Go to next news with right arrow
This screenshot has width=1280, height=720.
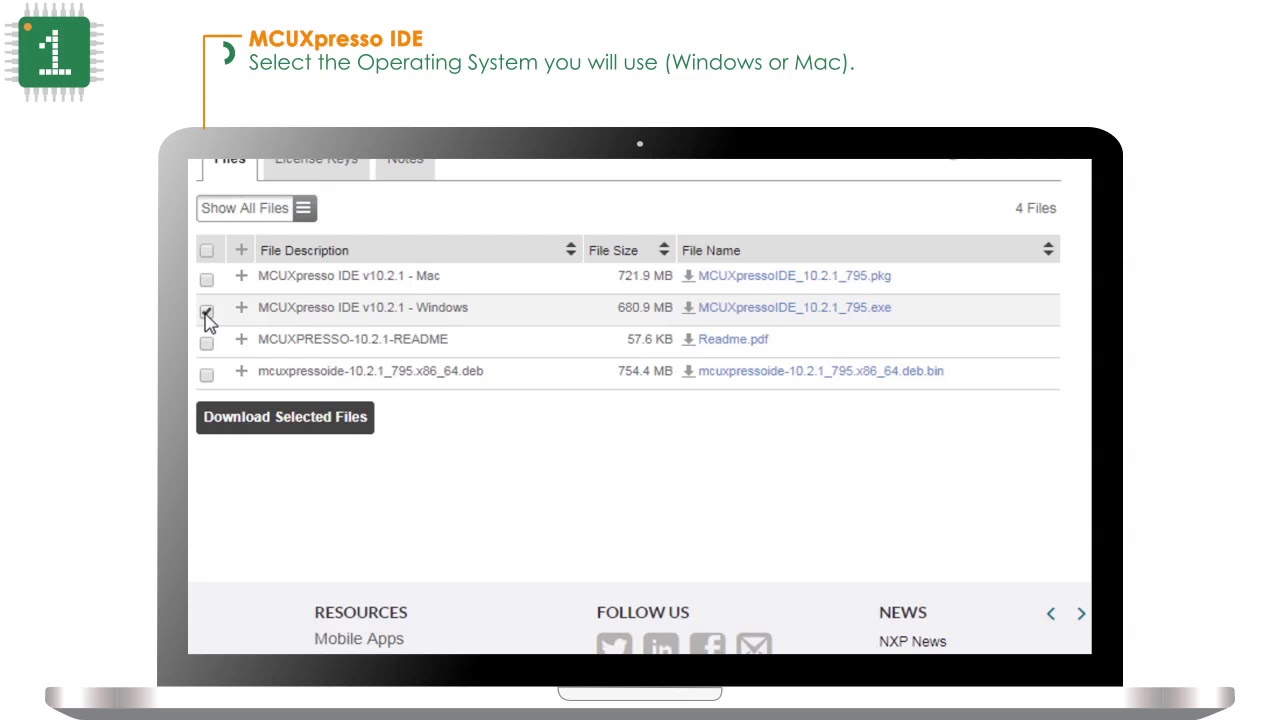[x=1081, y=614]
